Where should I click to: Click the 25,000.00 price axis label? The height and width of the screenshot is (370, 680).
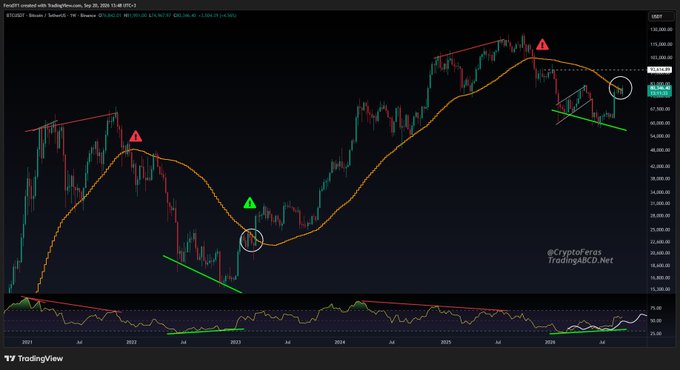click(660, 229)
